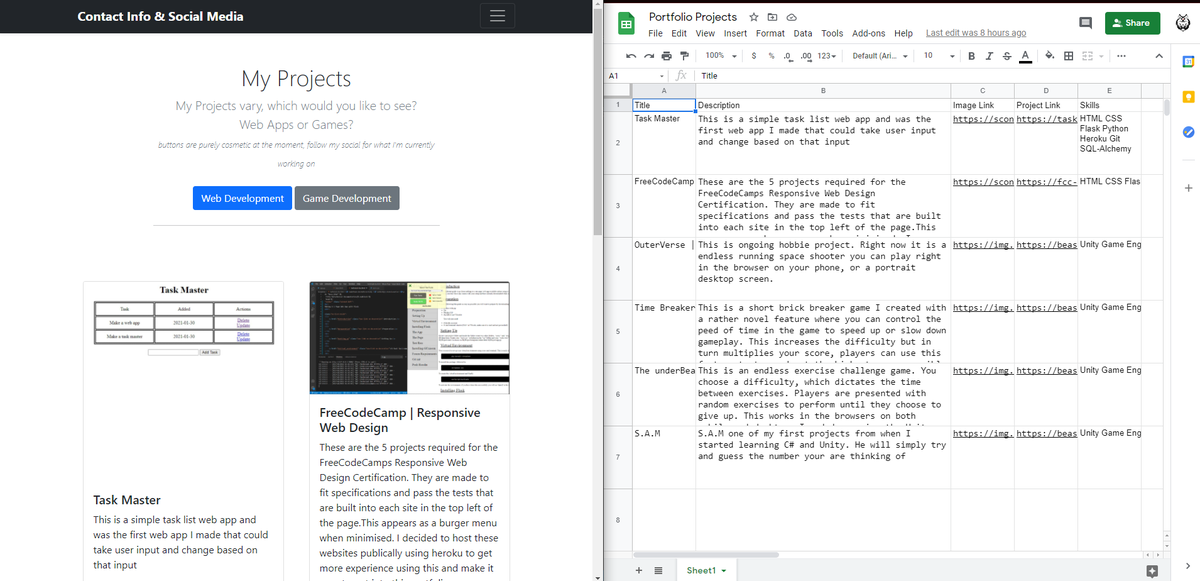Click Game Development button

347,198
